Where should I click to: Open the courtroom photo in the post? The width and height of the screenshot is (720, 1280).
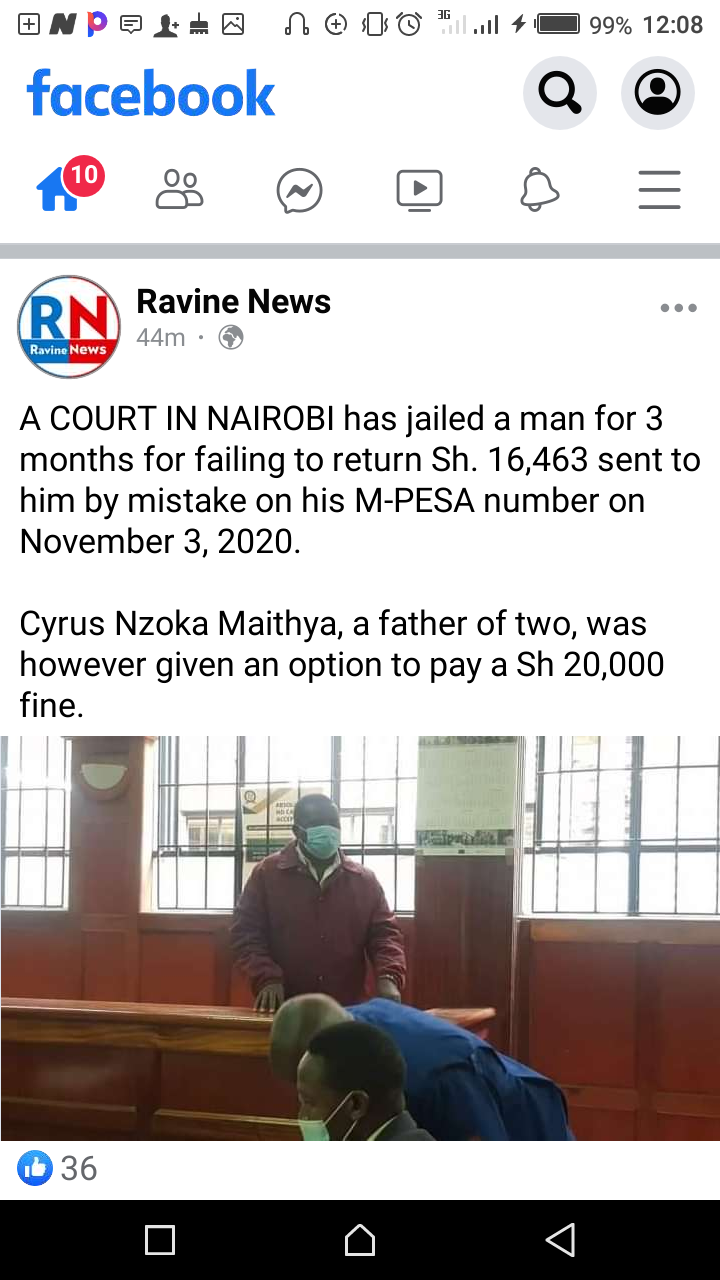[x=360, y=938]
